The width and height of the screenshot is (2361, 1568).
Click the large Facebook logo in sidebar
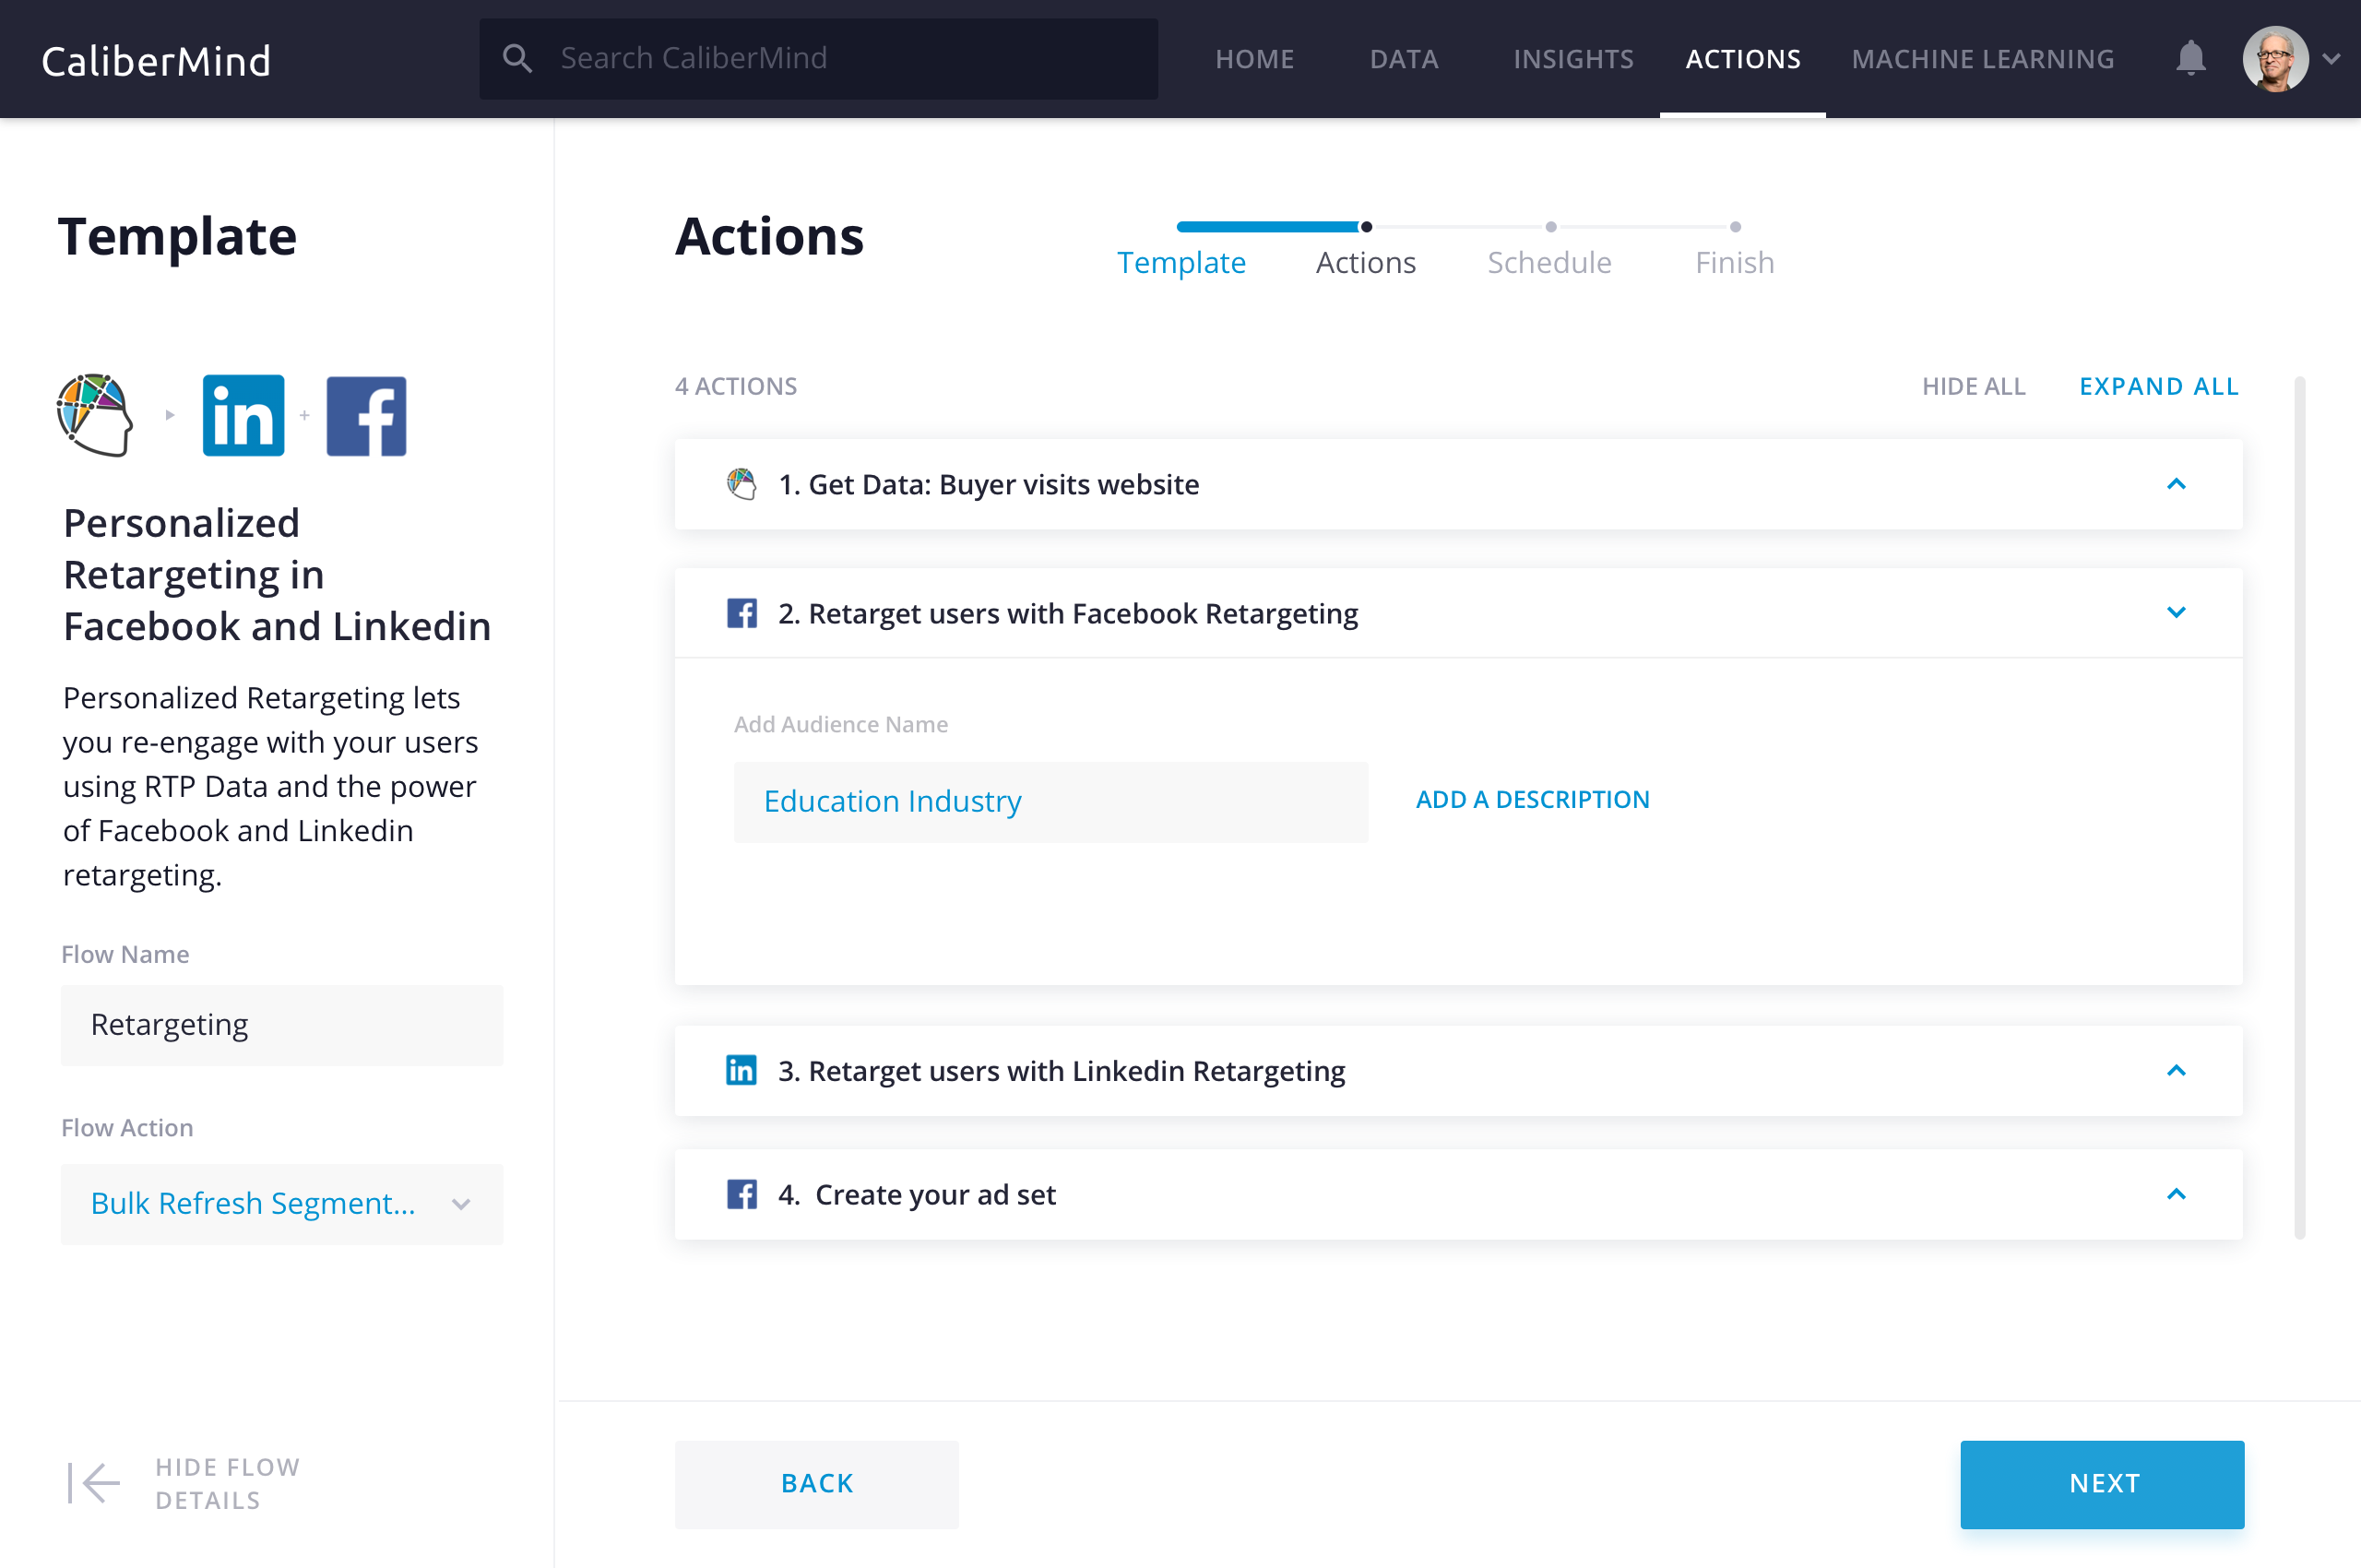[366, 416]
